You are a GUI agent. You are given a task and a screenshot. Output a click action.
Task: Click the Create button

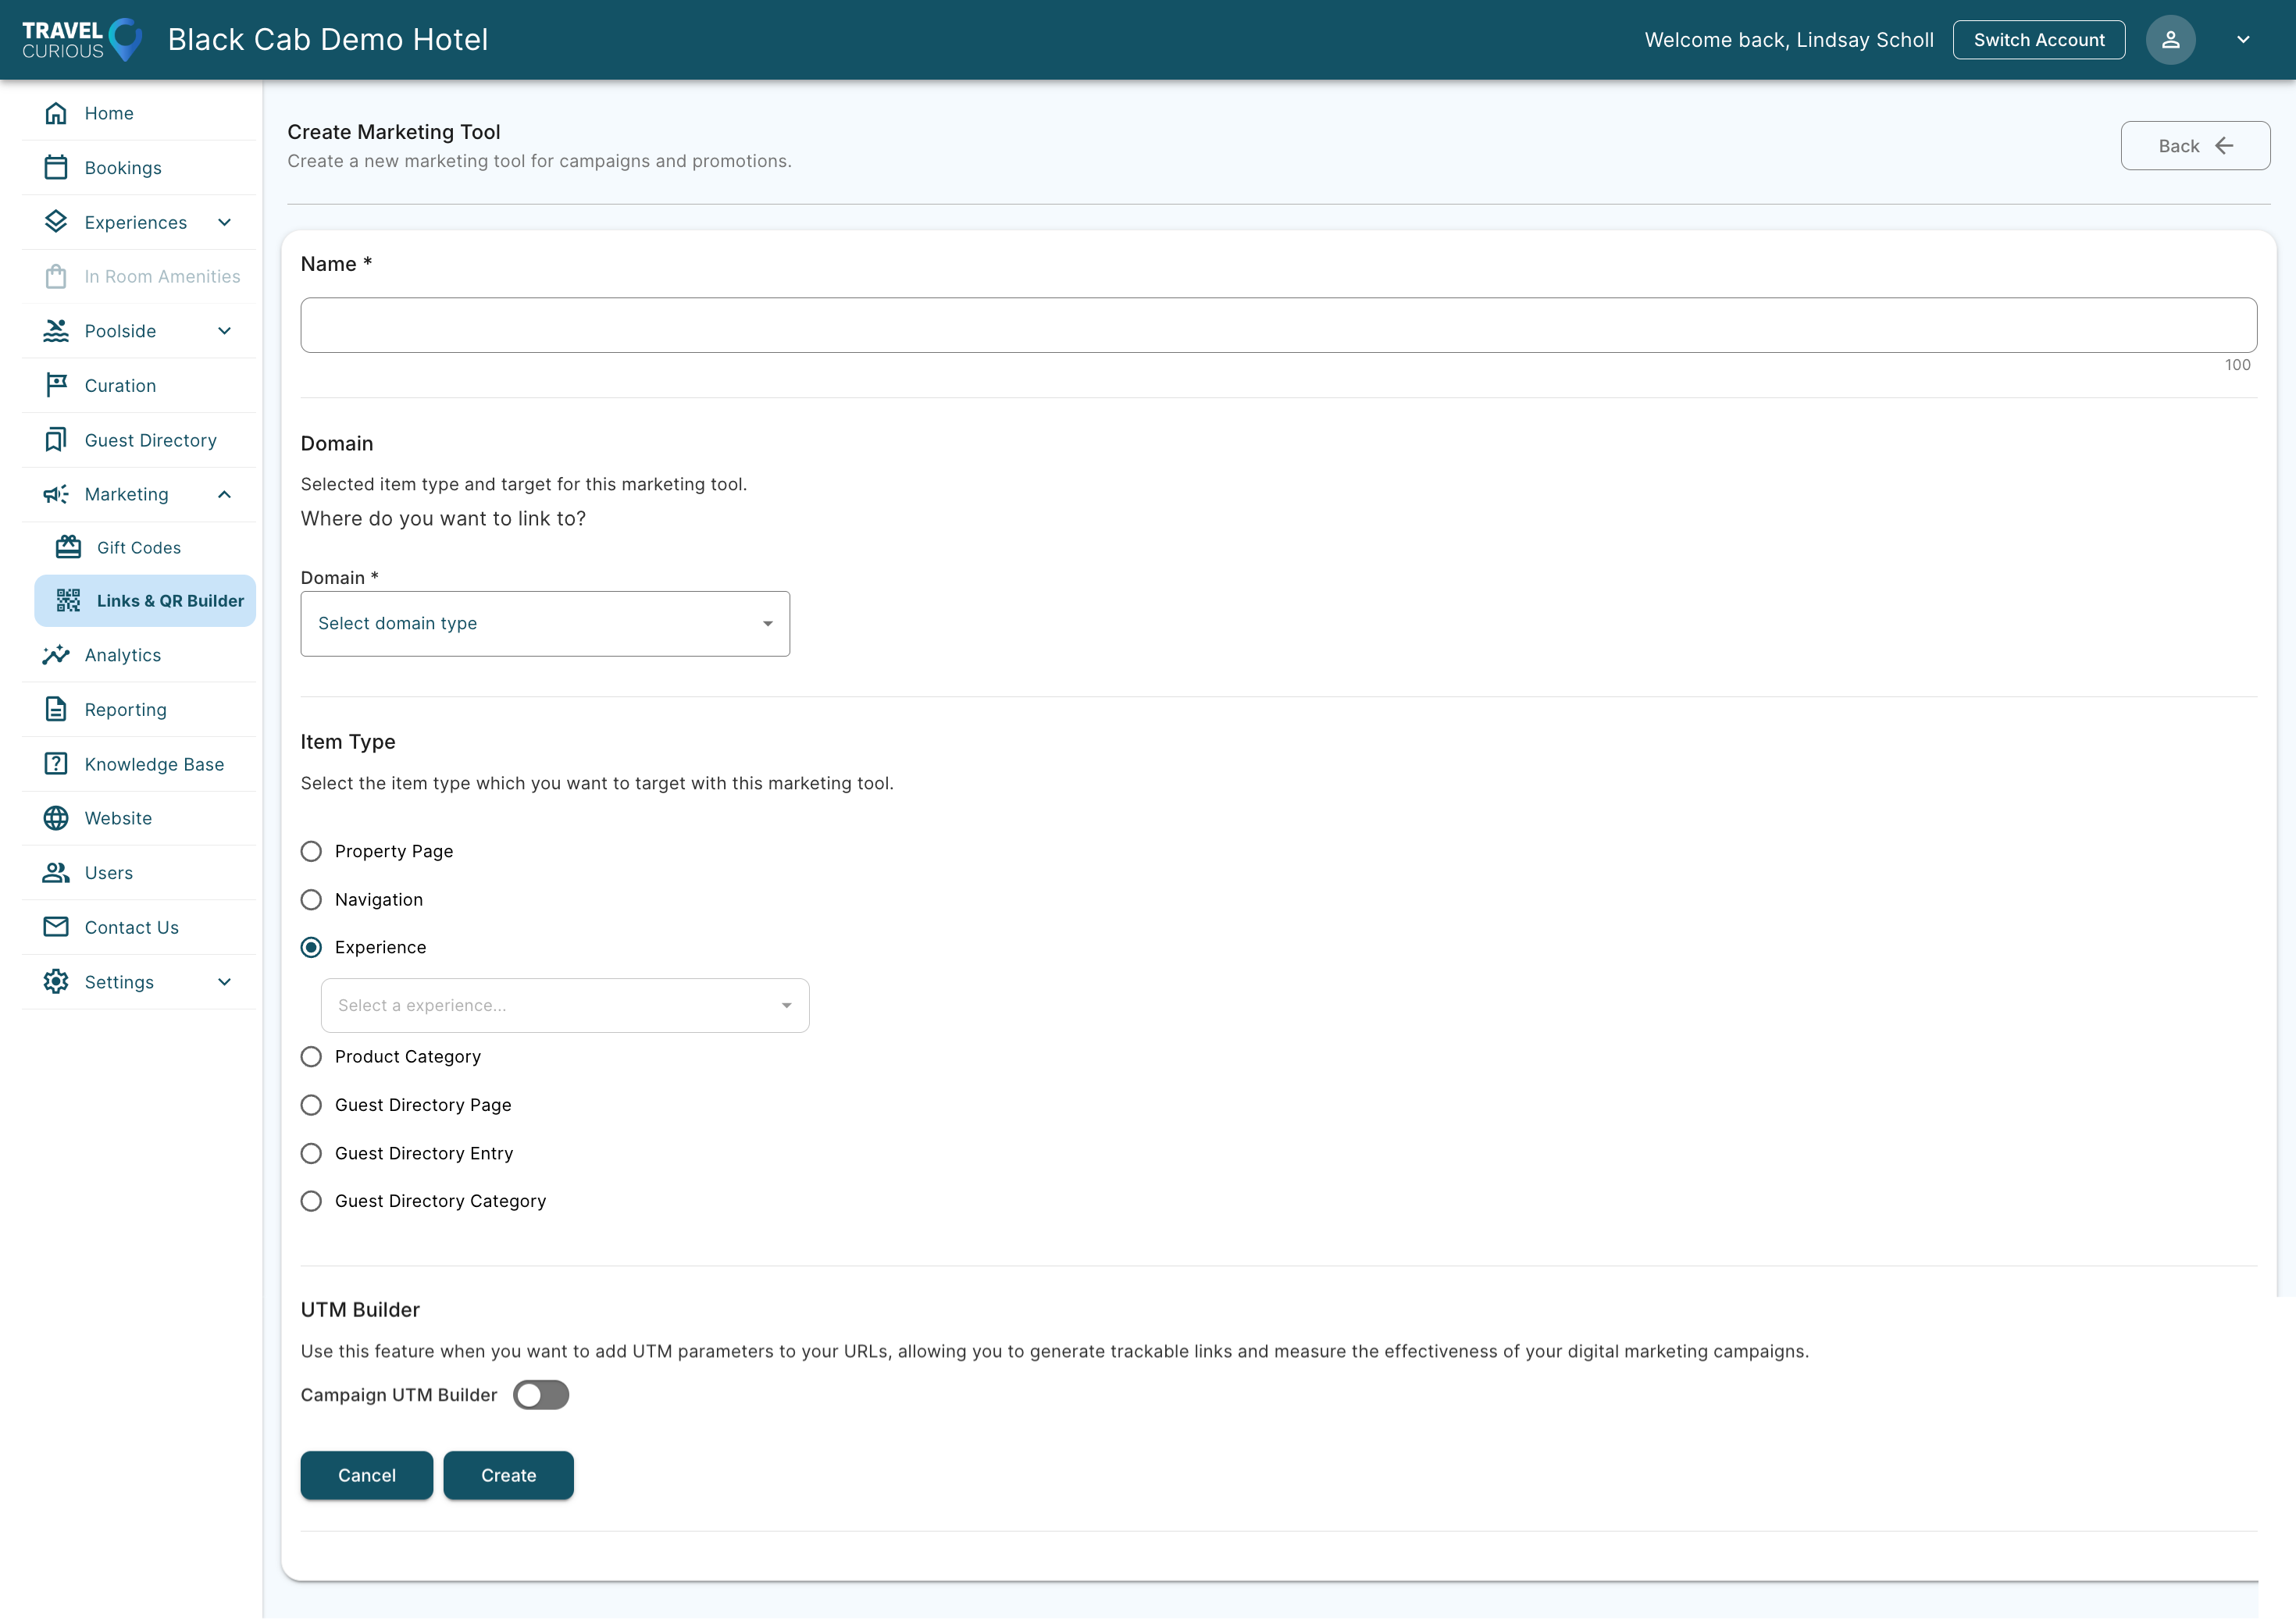pos(508,1475)
